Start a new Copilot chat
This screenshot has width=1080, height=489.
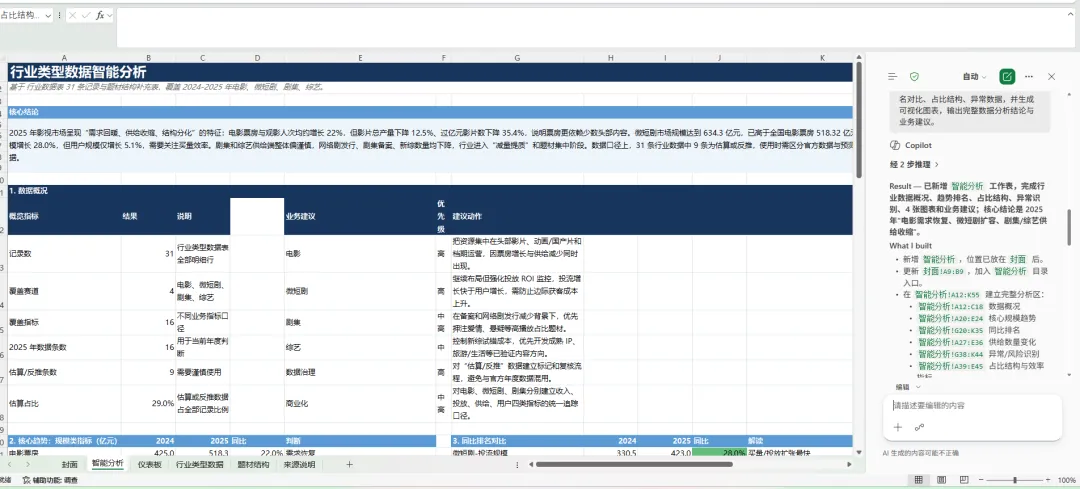coord(1007,76)
